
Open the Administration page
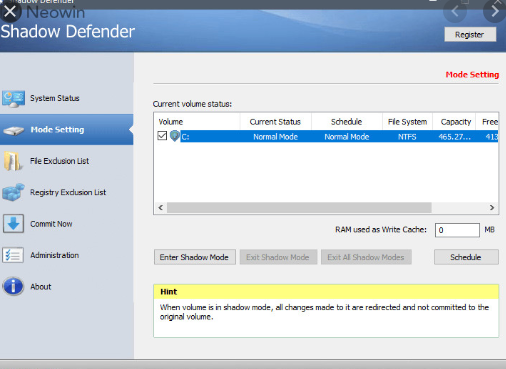tap(67, 255)
